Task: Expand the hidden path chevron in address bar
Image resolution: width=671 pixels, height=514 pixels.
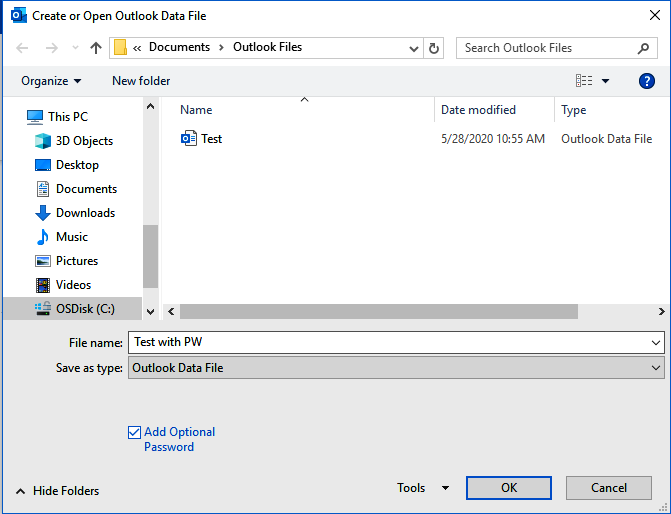Action: [137, 48]
